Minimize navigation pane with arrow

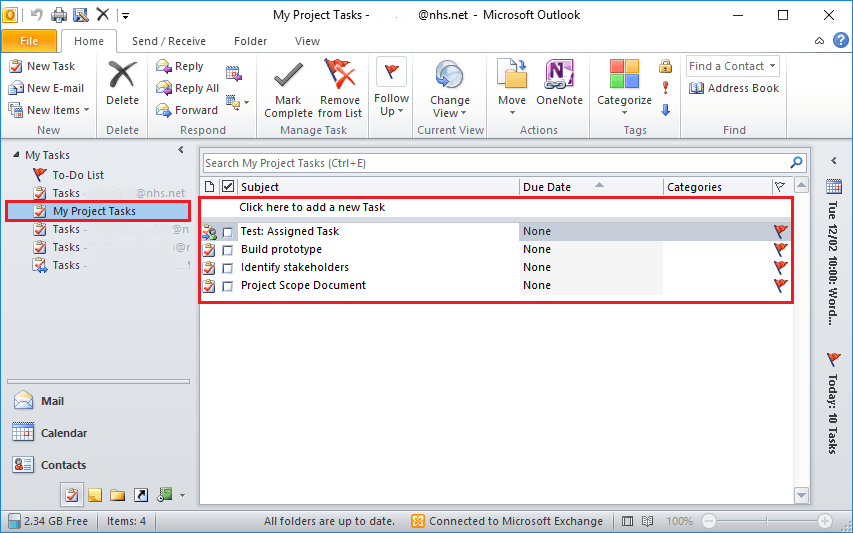(181, 150)
